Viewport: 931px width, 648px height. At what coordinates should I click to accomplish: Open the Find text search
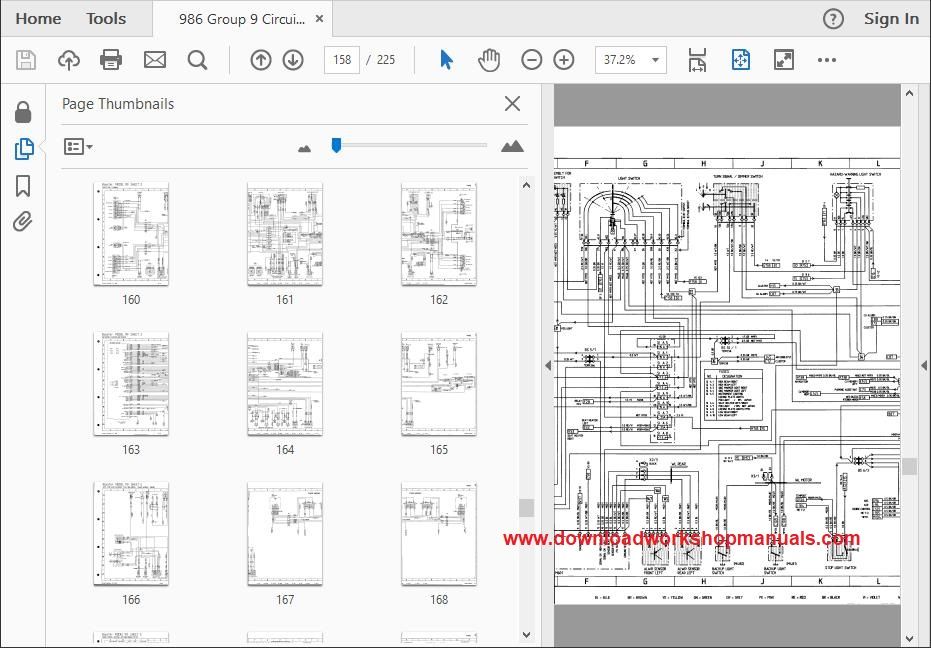click(197, 60)
